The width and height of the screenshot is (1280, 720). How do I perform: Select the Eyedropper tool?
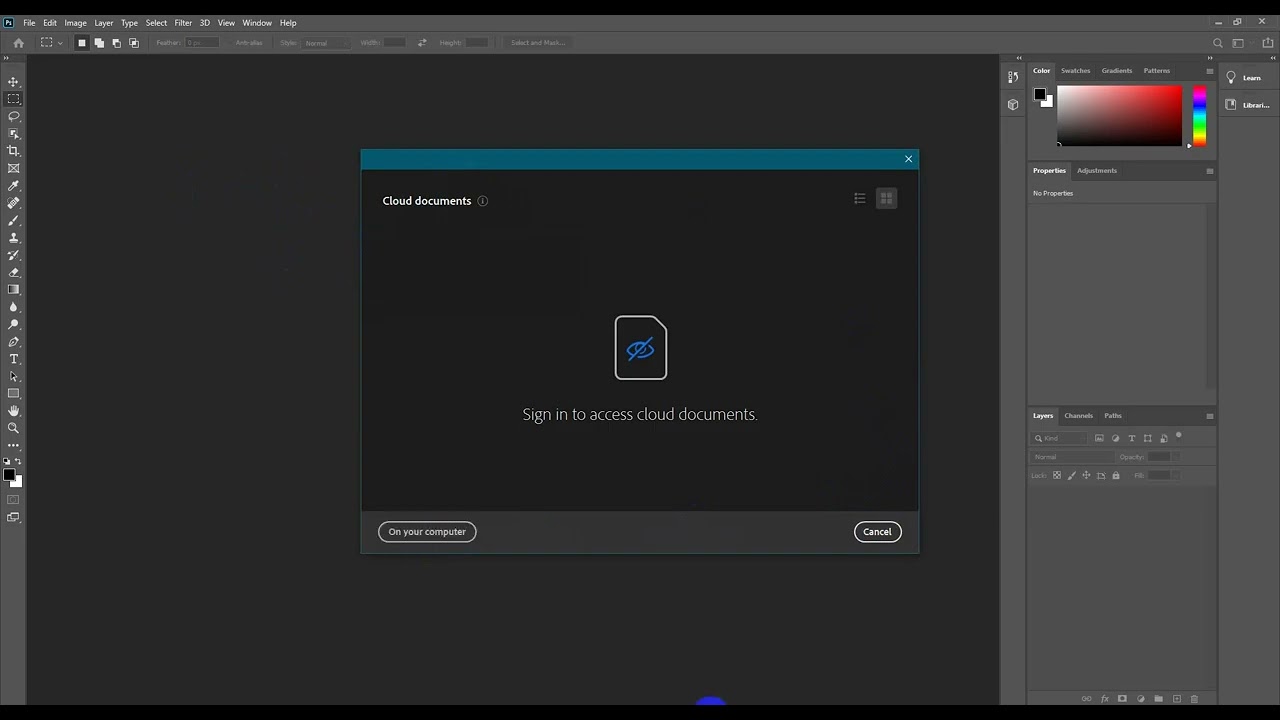click(13, 186)
